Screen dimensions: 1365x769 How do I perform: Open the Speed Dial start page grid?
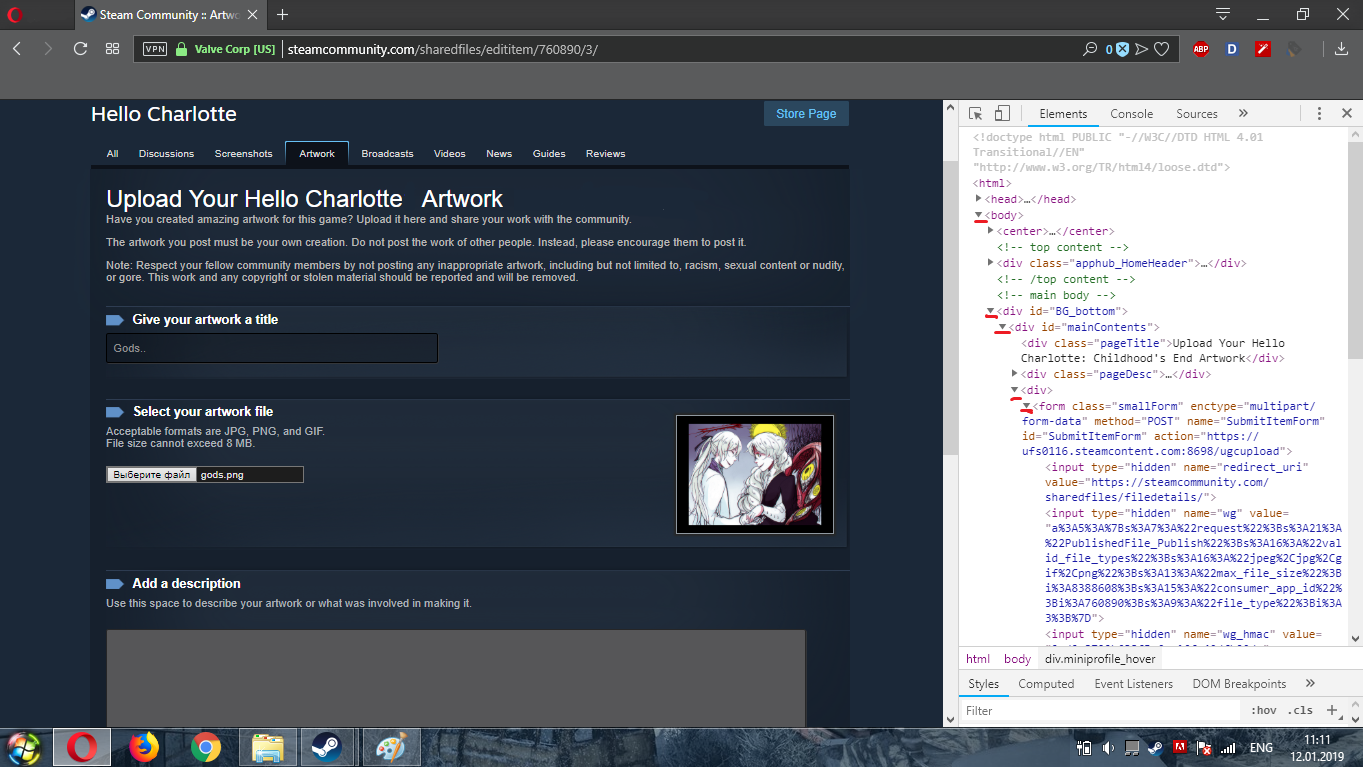coord(112,49)
